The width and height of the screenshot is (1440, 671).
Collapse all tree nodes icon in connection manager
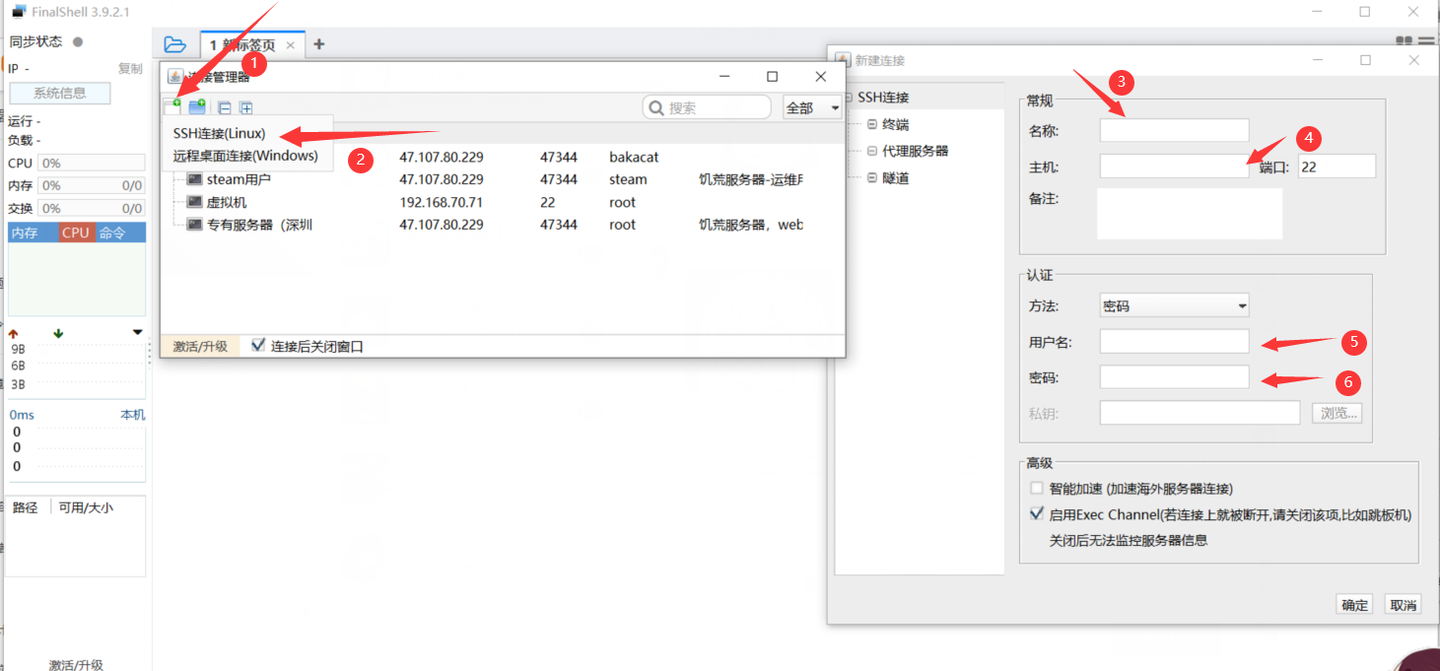[224, 108]
